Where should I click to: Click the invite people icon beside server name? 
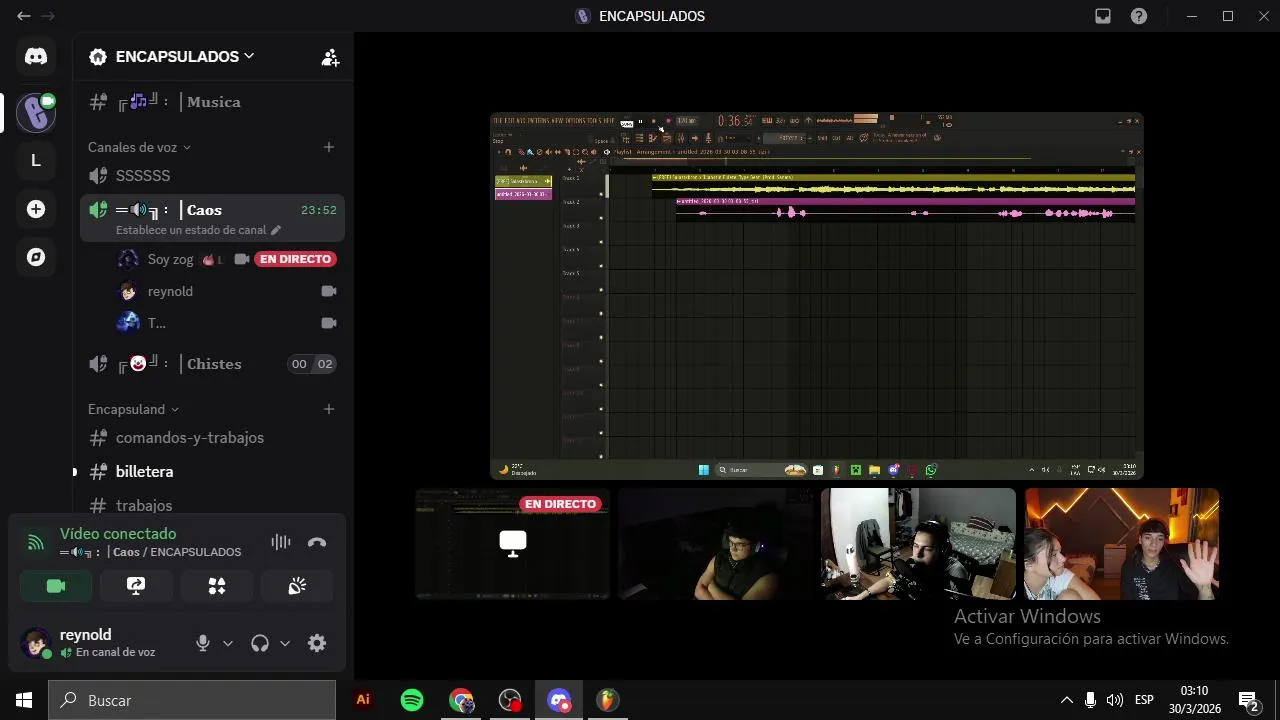click(330, 57)
